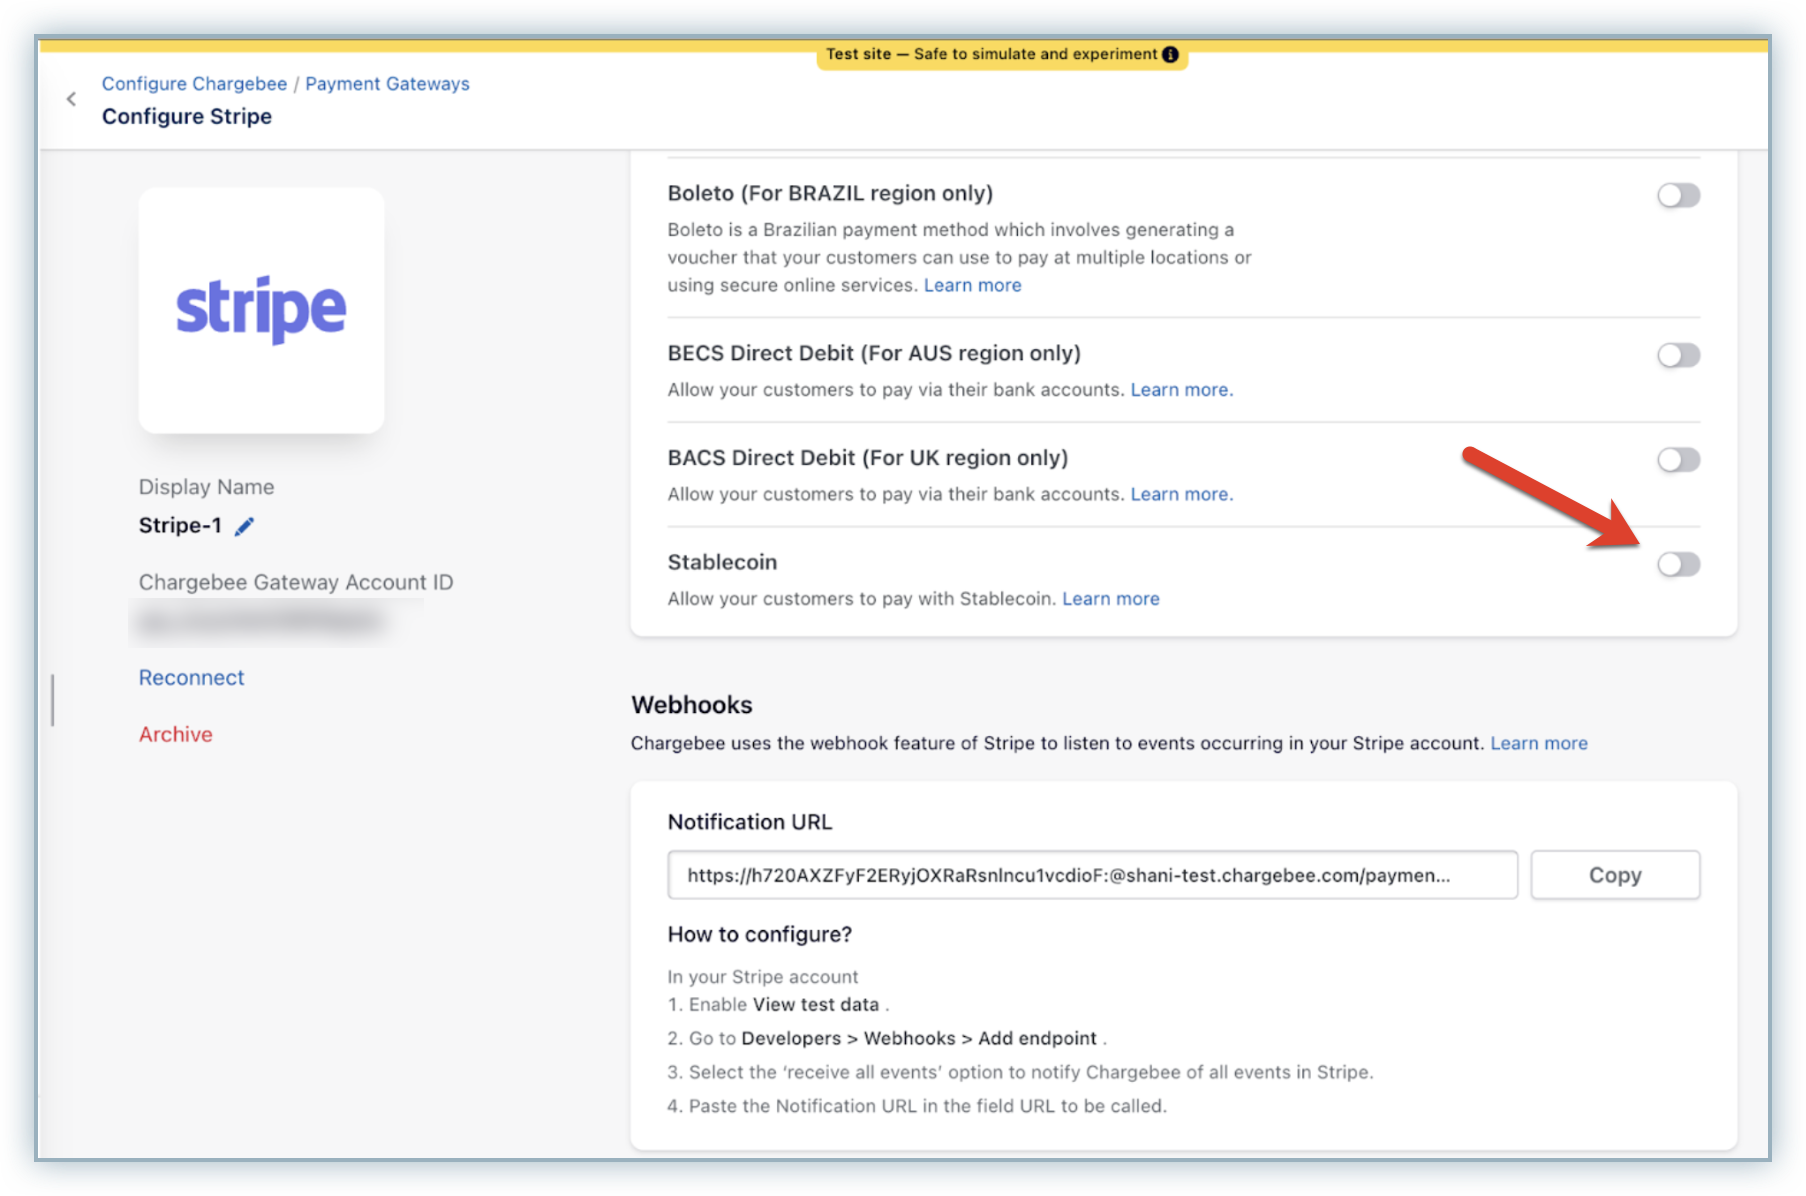Go to Payment Gateways breadcrumb
The image size is (1806, 1196).
click(387, 84)
